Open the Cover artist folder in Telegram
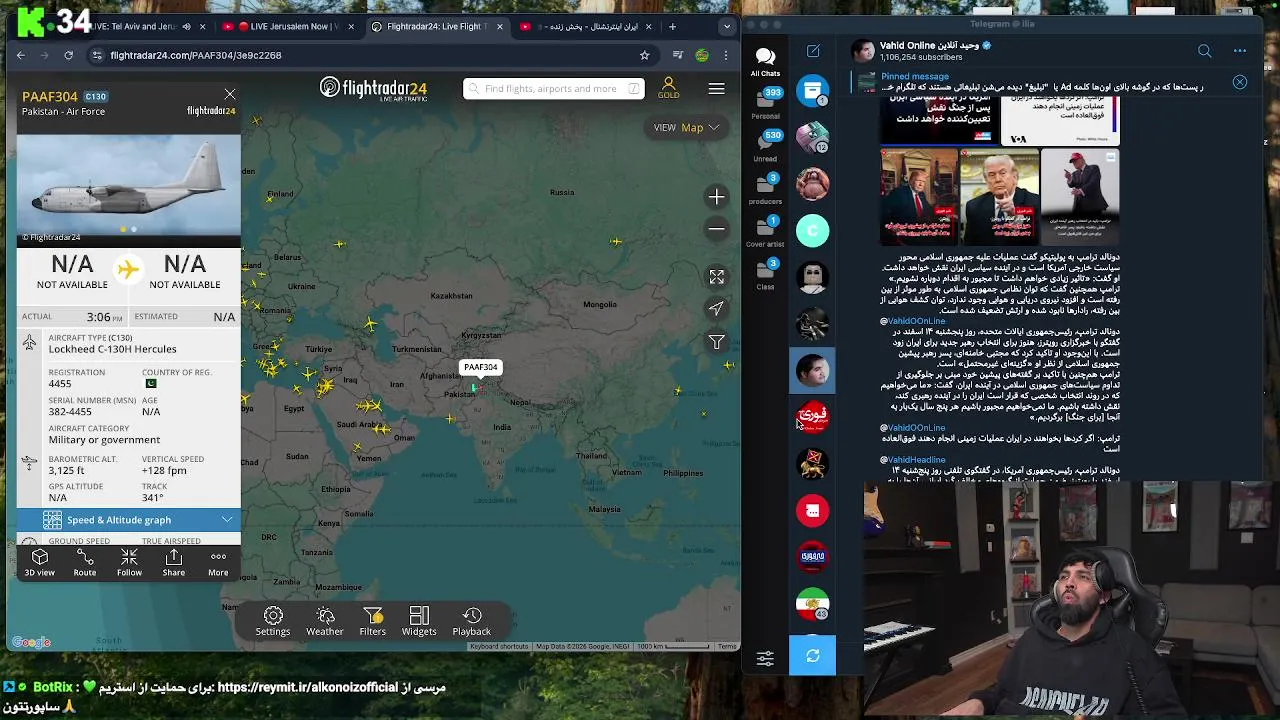Viewport: 1280px width, 720px height. pos(766,231)
